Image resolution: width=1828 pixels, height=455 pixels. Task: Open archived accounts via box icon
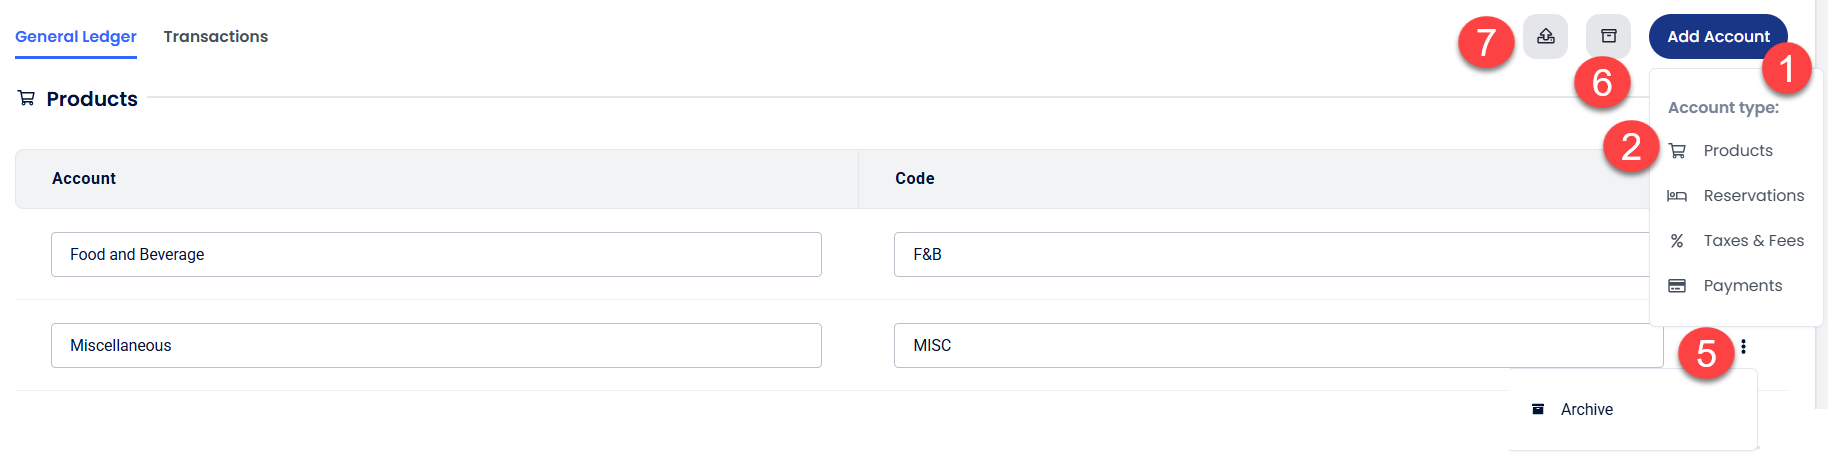click(x=1608, y=37)
